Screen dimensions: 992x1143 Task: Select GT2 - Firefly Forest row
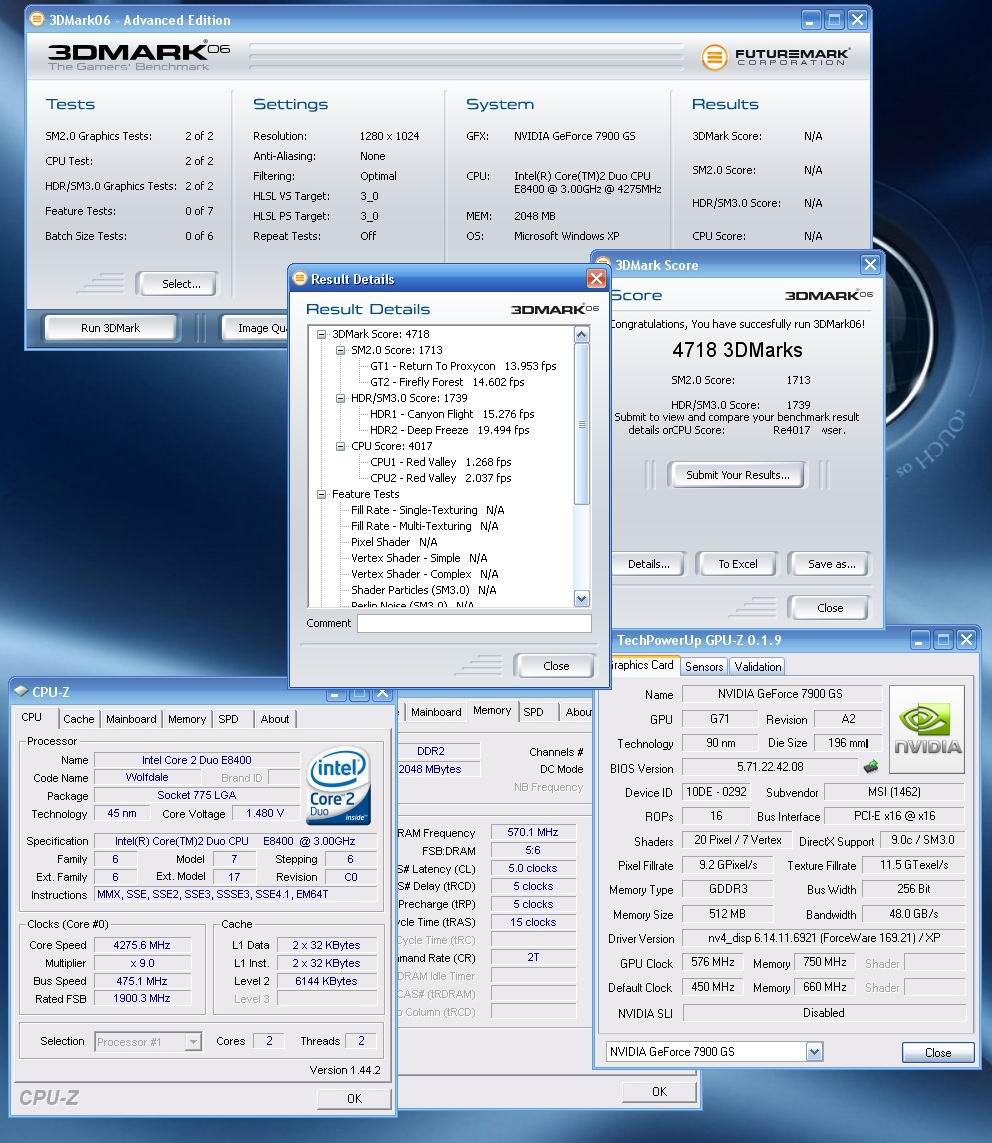(447, 382)
